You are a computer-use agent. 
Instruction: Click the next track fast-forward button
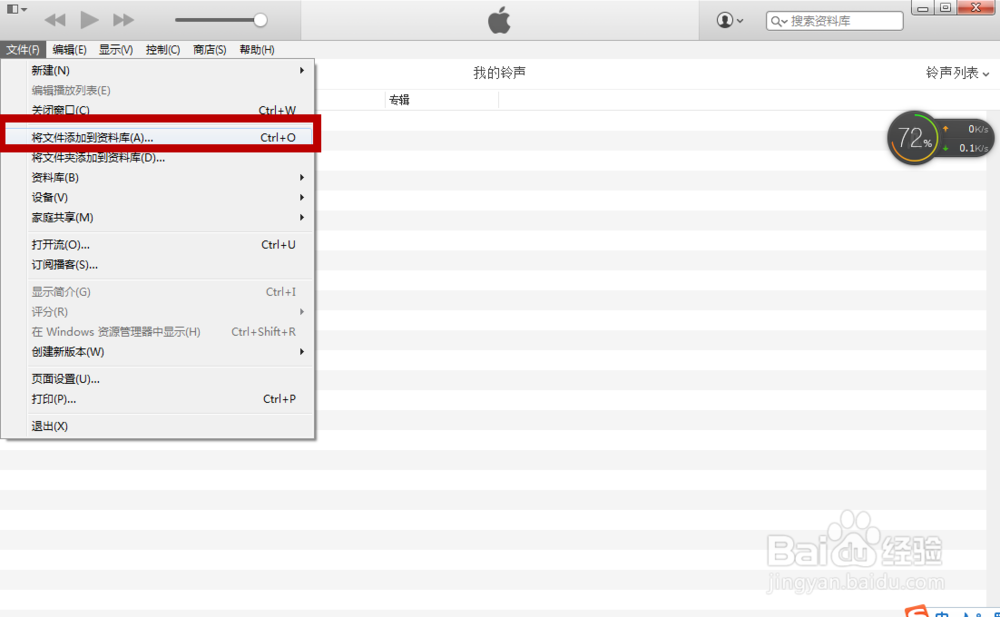coord(123,20)
